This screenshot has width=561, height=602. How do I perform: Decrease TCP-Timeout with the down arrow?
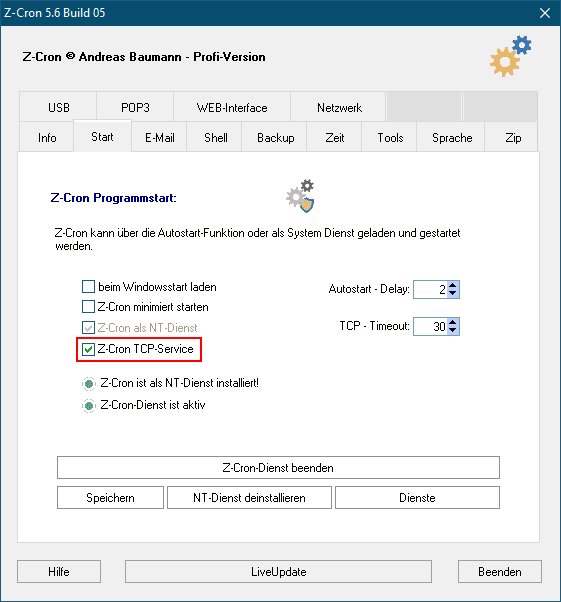[x=453, y=331]
